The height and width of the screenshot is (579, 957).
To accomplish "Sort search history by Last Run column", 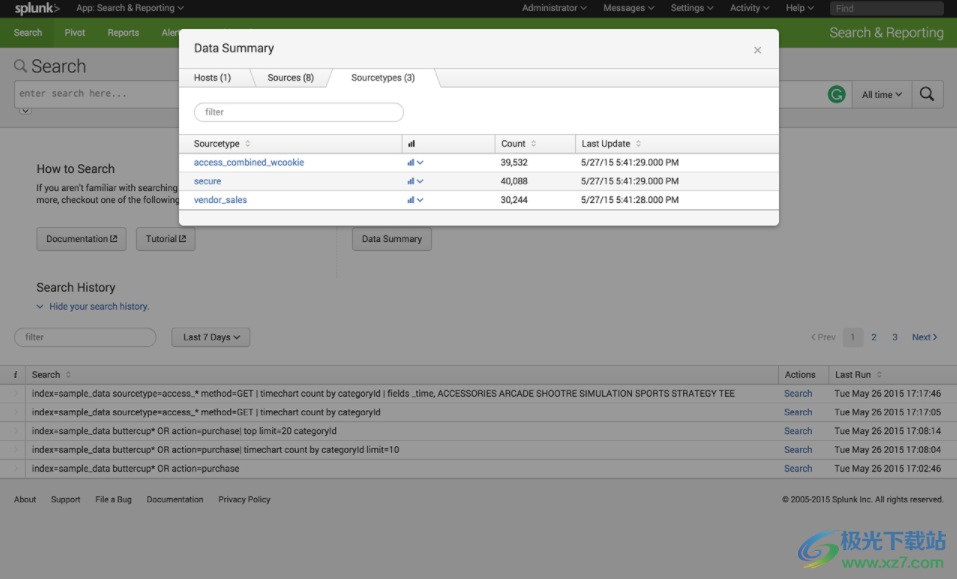I will pyautogui.click(x=858, y=375).
